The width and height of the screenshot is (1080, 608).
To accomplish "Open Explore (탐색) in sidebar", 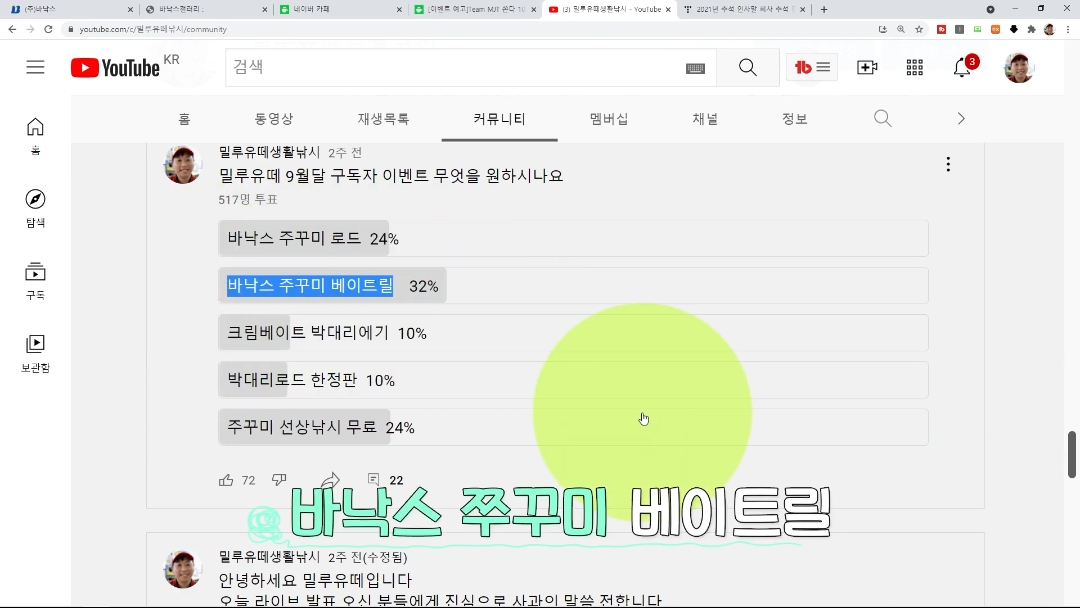I will pyautogui.click(x=35, y=208).
